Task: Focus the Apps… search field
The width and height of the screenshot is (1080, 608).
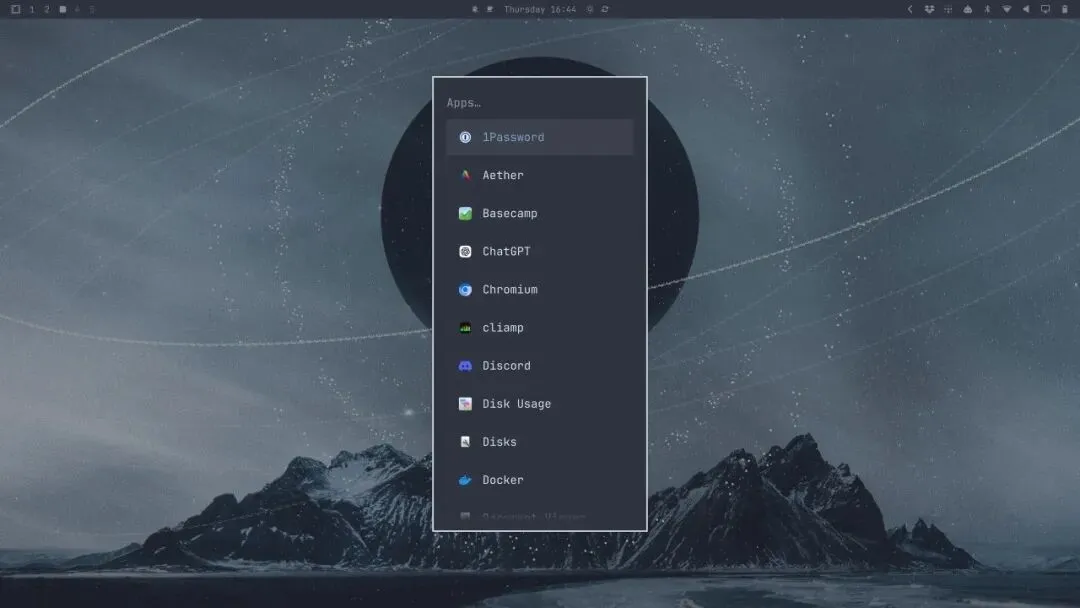Action: pyautogui.click(x=539, y=103)
